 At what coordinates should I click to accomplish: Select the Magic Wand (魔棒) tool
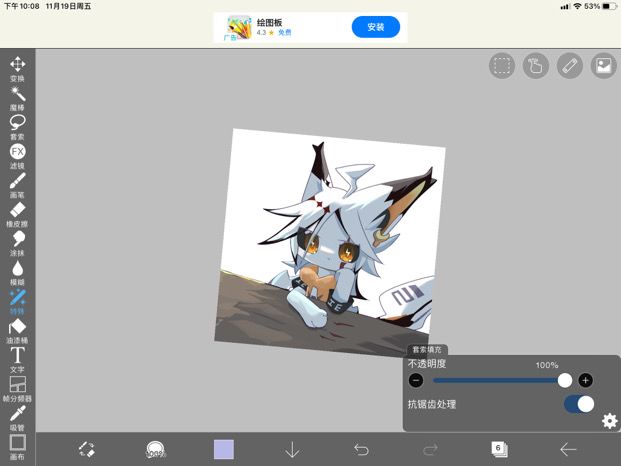[x=17, y=98]
